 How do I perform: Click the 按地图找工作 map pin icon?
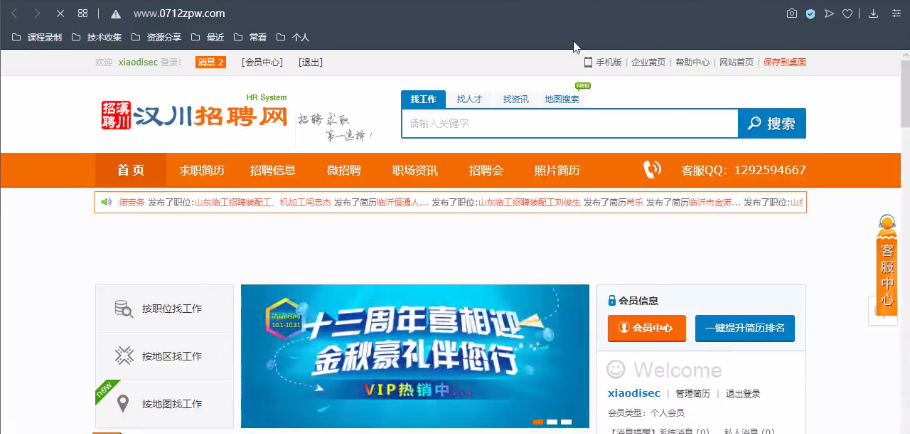pyautogui.click(x=124, y=404)
